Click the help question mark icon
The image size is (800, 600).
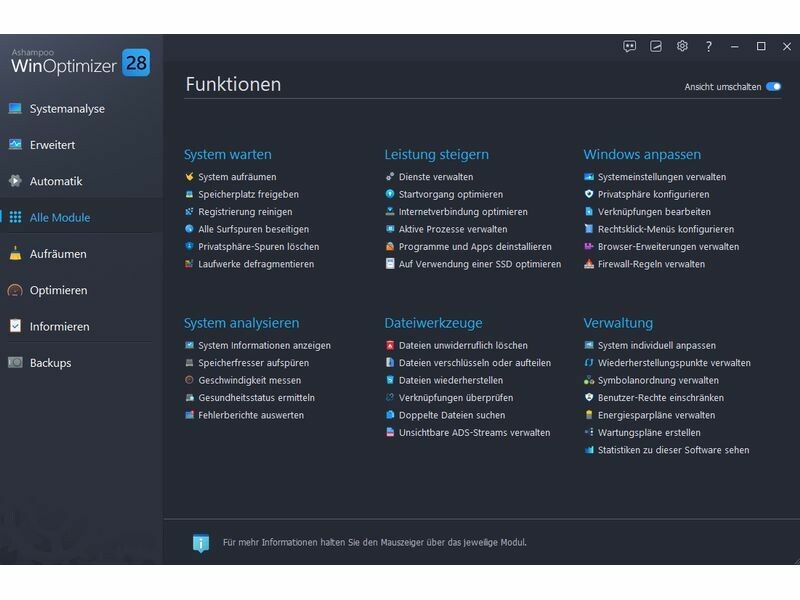(x=708, y=46)
